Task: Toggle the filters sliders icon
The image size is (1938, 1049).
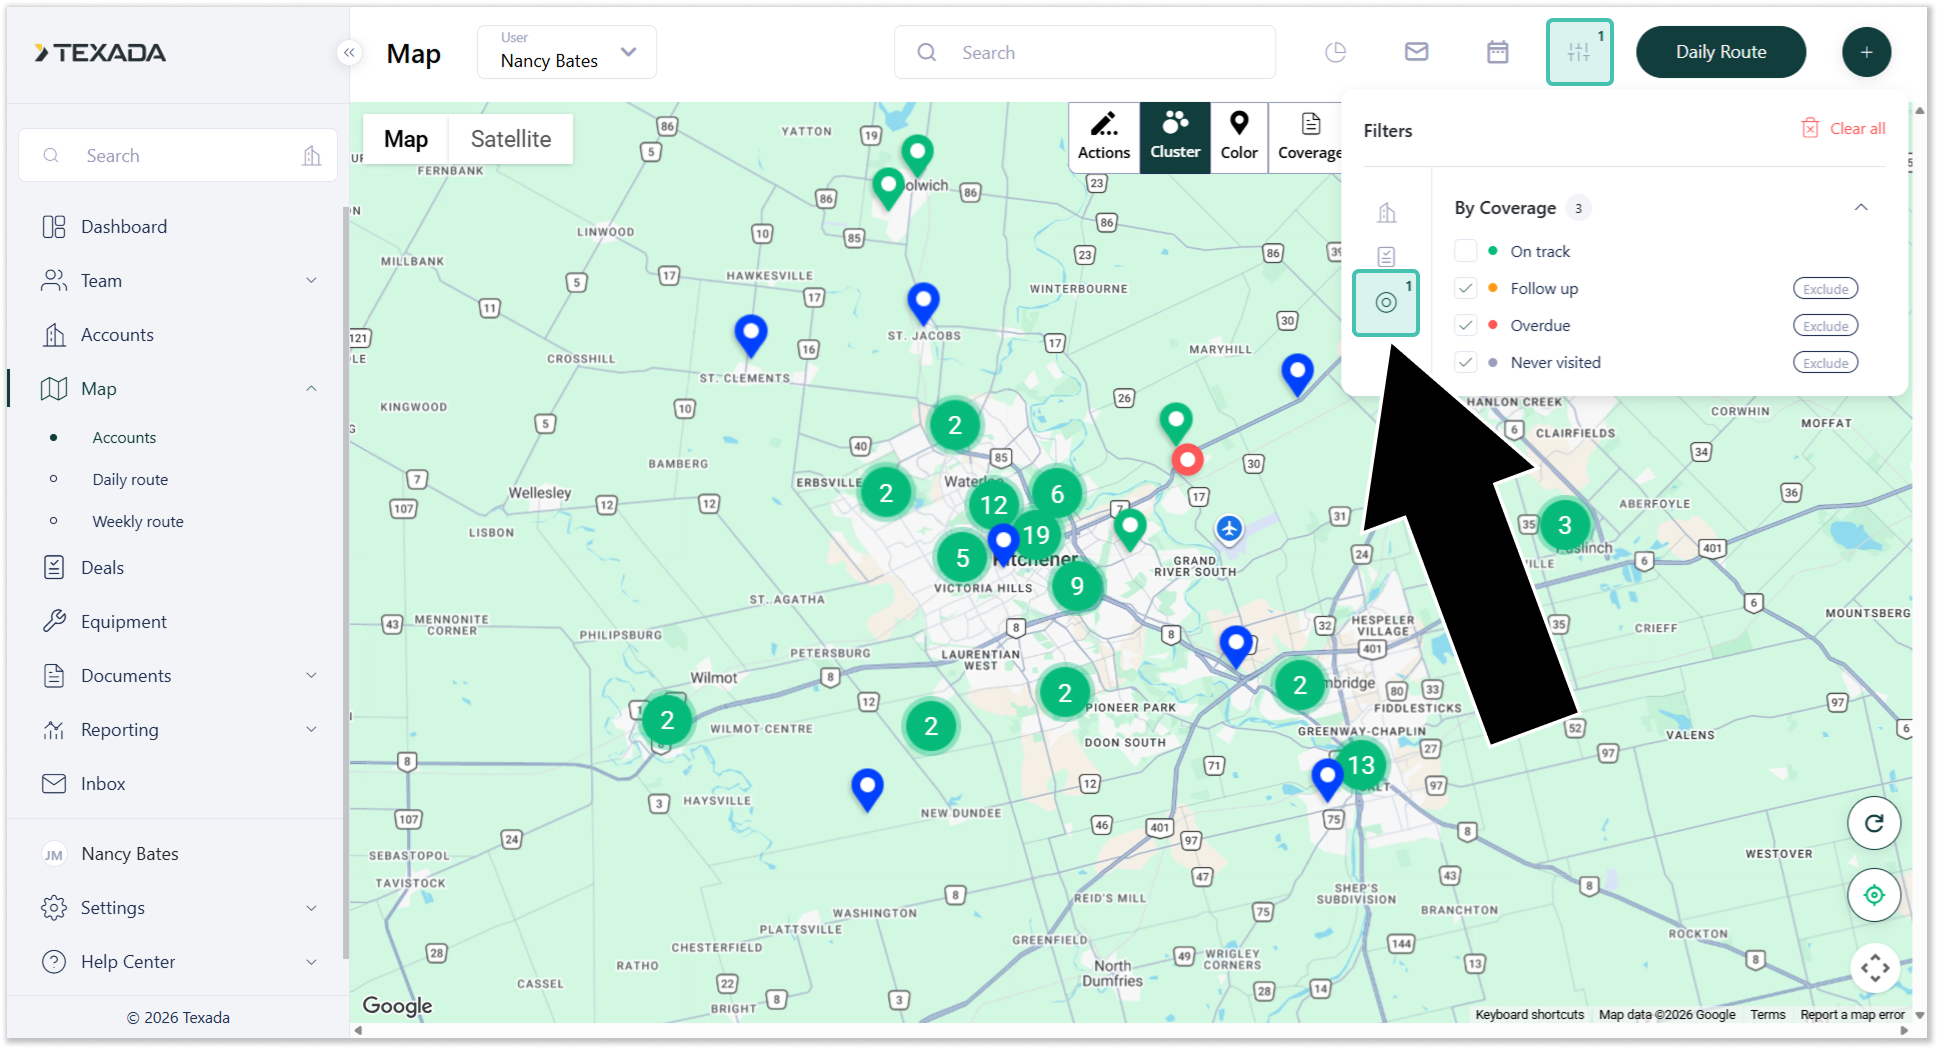Action: [1580, 52]
